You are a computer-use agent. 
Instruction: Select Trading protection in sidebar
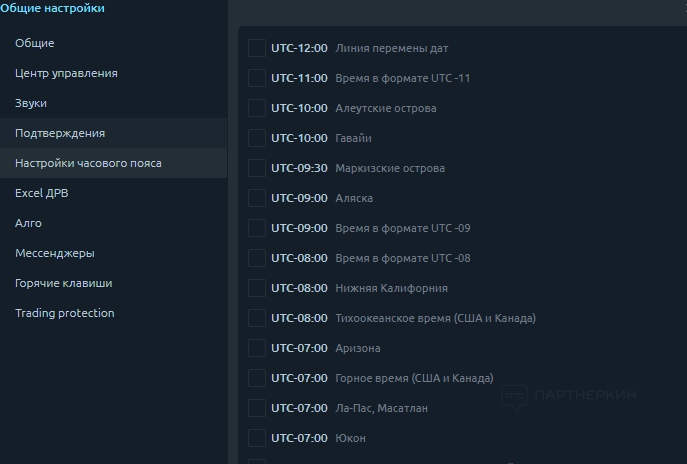pyautogui.click(x=65, y=313)
